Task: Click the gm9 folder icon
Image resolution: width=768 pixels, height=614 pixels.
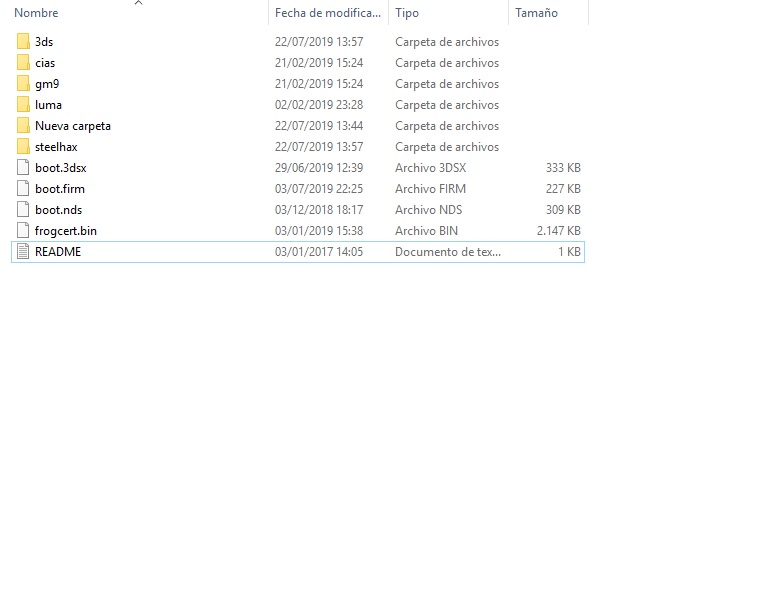Action: 23,84
